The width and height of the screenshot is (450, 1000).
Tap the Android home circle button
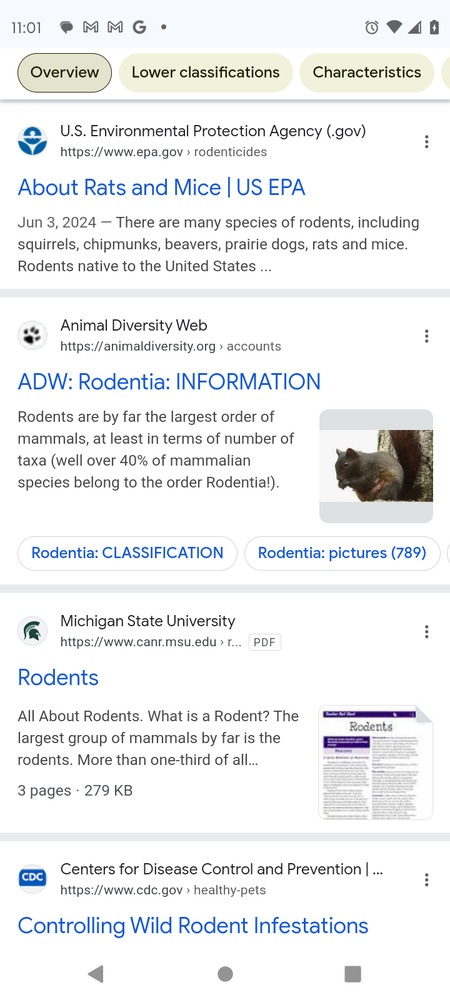225,973
